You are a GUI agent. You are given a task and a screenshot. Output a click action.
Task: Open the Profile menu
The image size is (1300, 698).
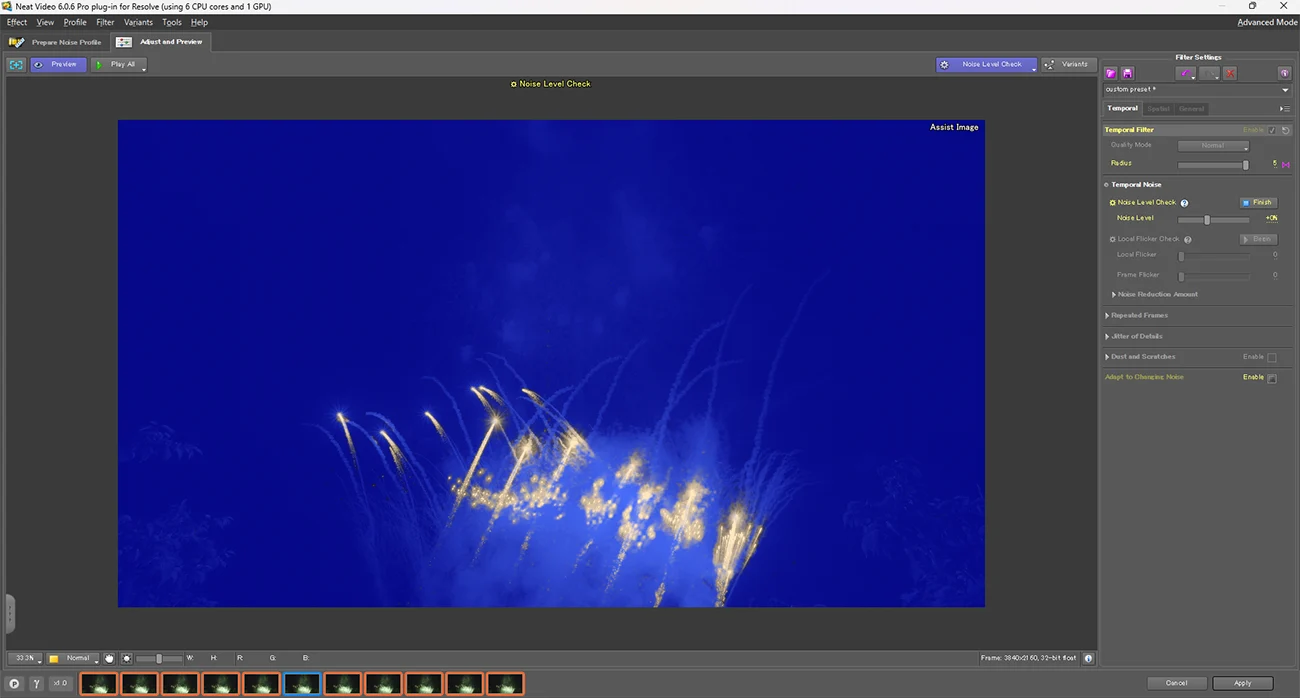pos(75,22)
